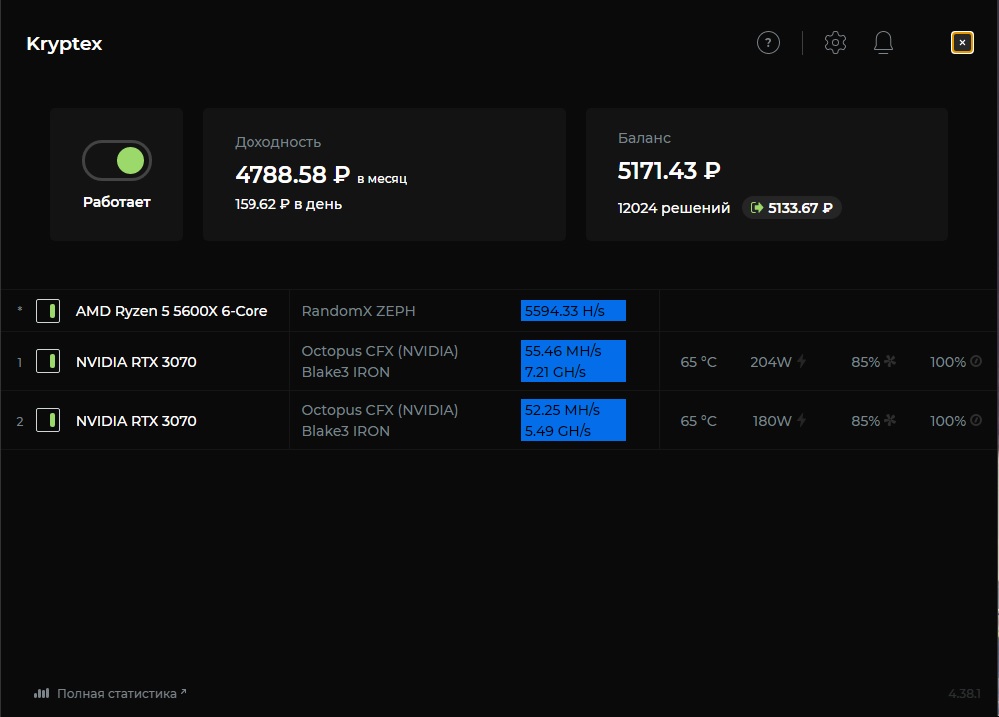Click the fan icon on GPU 1 row
The height and width of the screenshot is (717, 999).
pos(890,362)
